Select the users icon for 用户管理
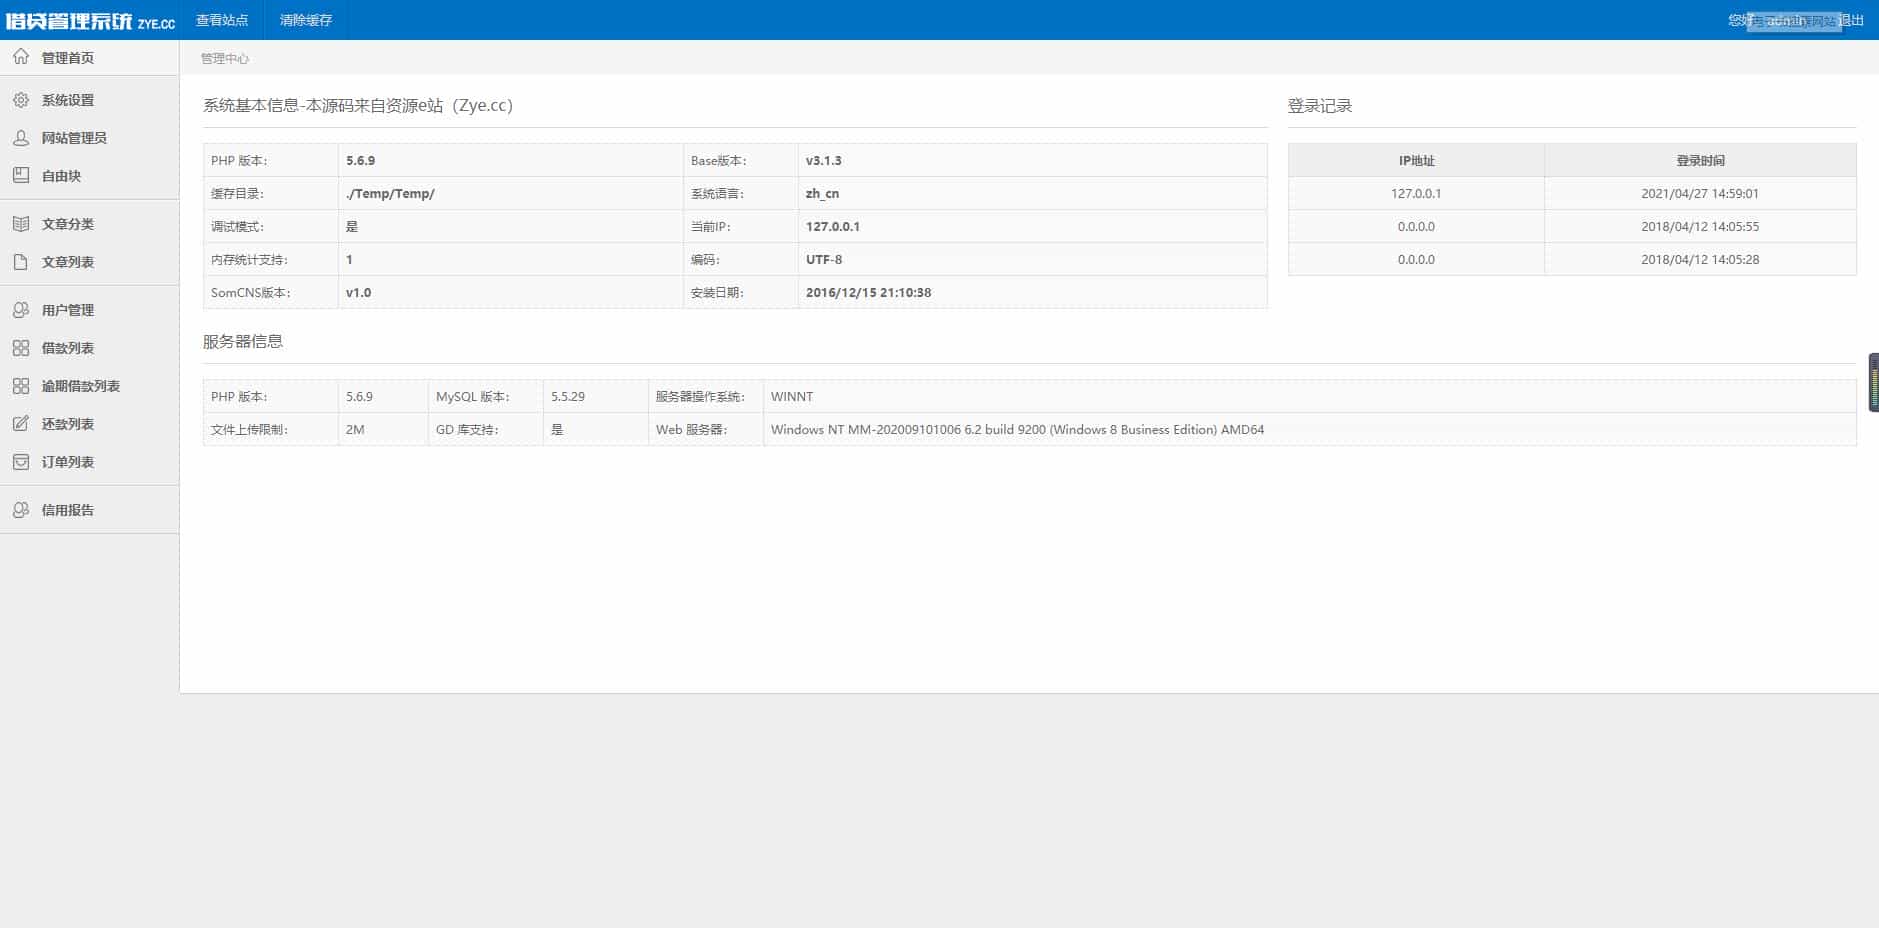 [x=21, y=310]
